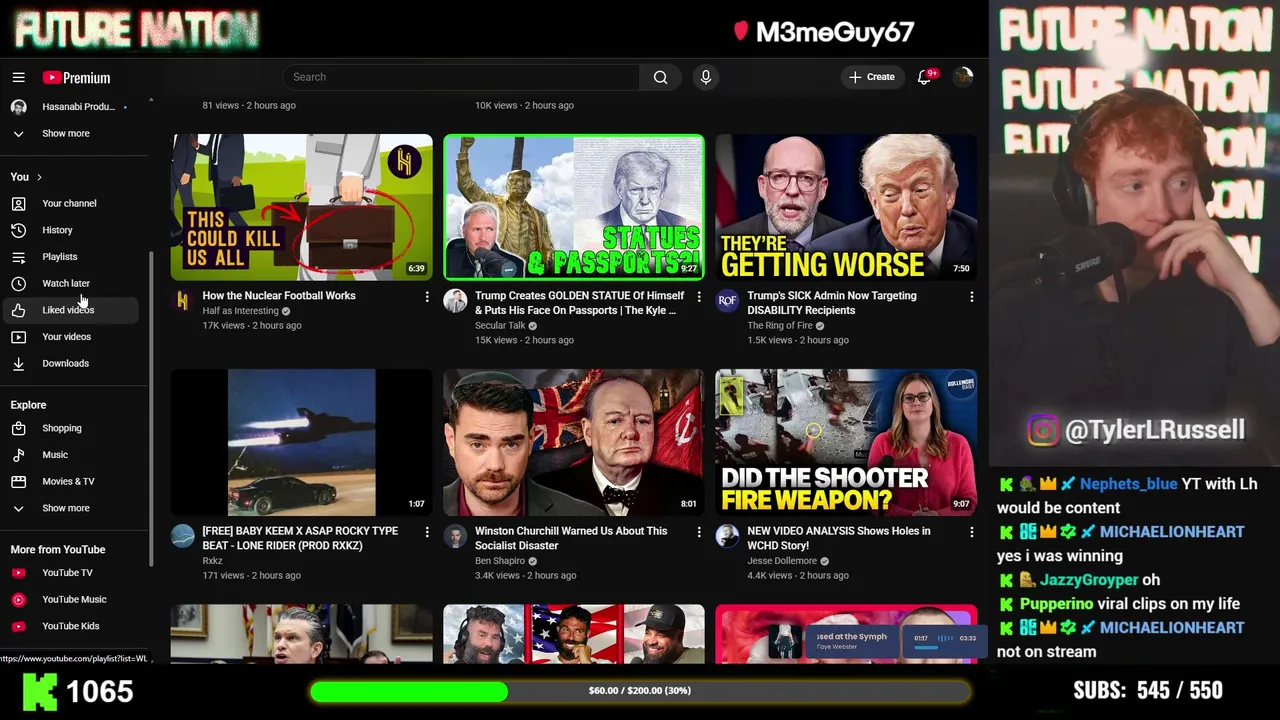This screenshot has width=1280, height=720.
Task: Open YouTube TV link
Action: pyautogui.click(x=75, y=573)
